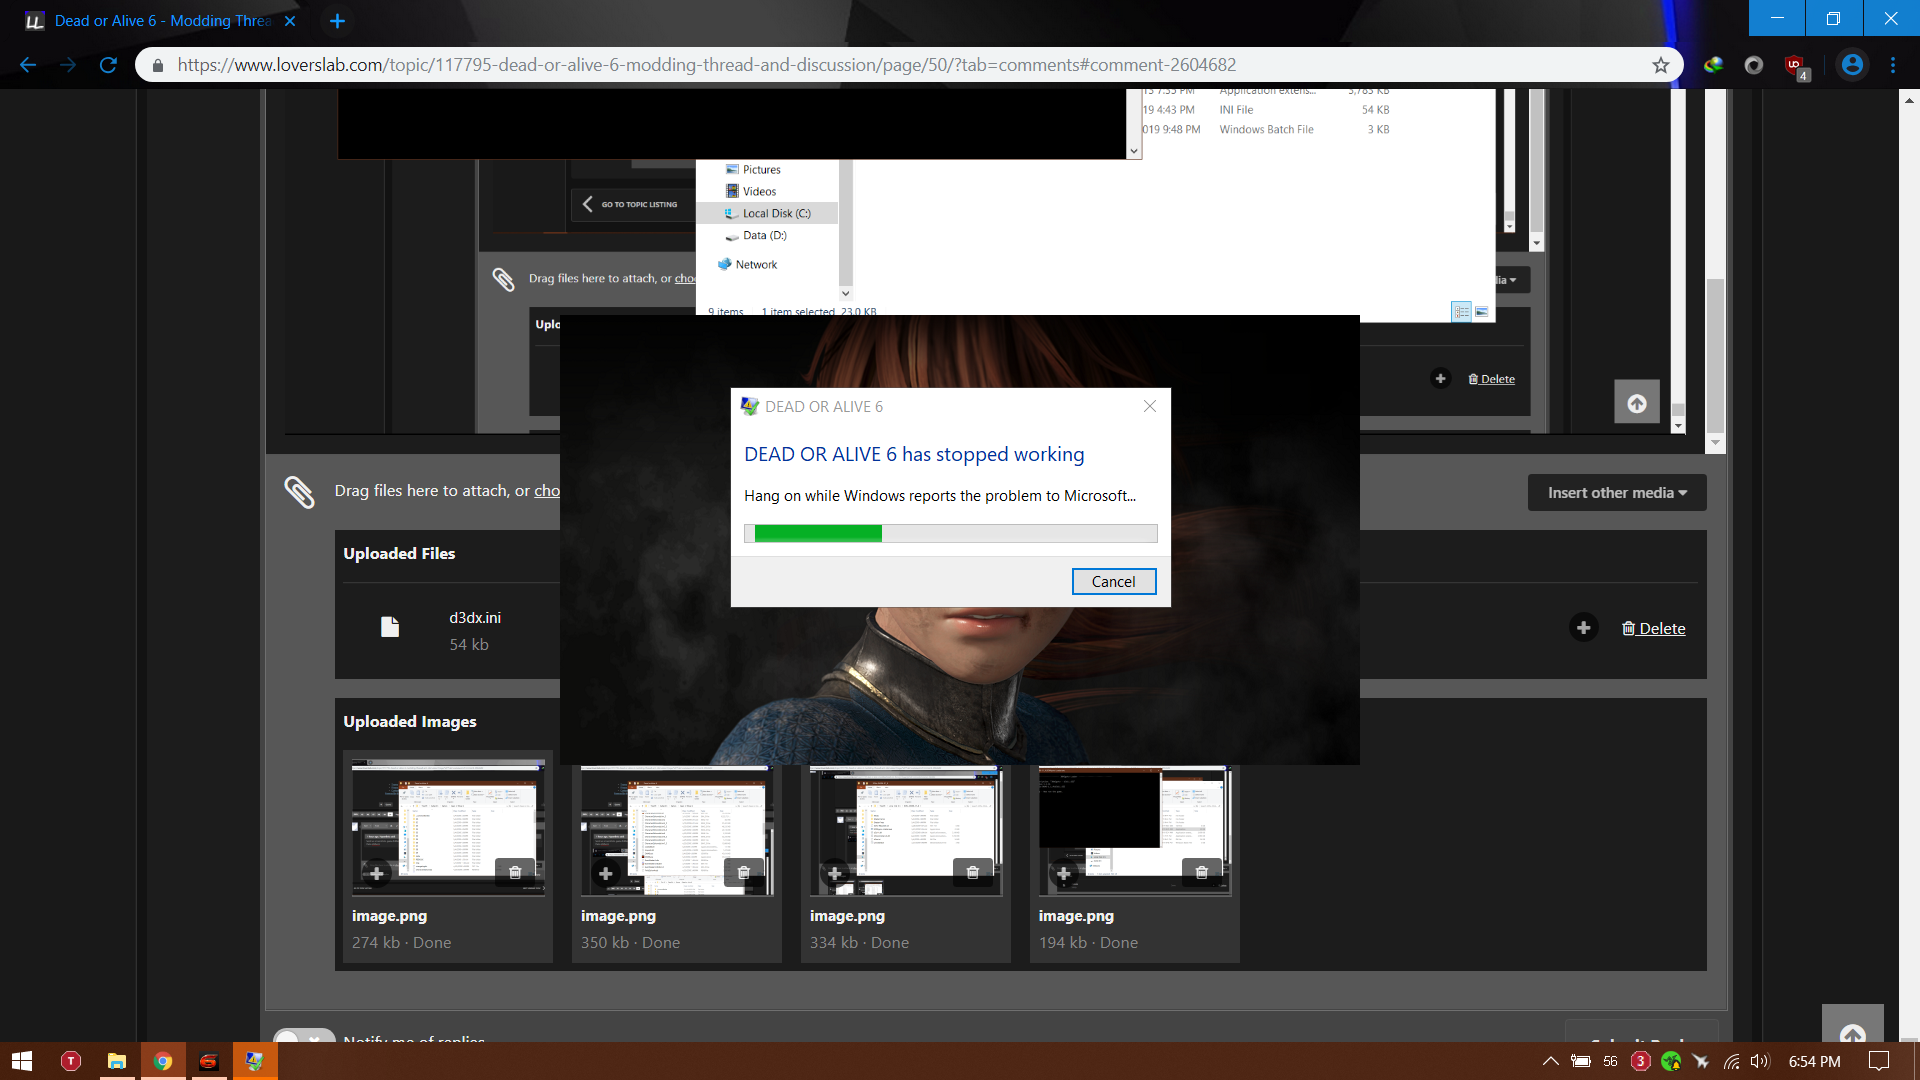Open the Razer tray icon
1920x1080 pixels.
(1671, 1061)
